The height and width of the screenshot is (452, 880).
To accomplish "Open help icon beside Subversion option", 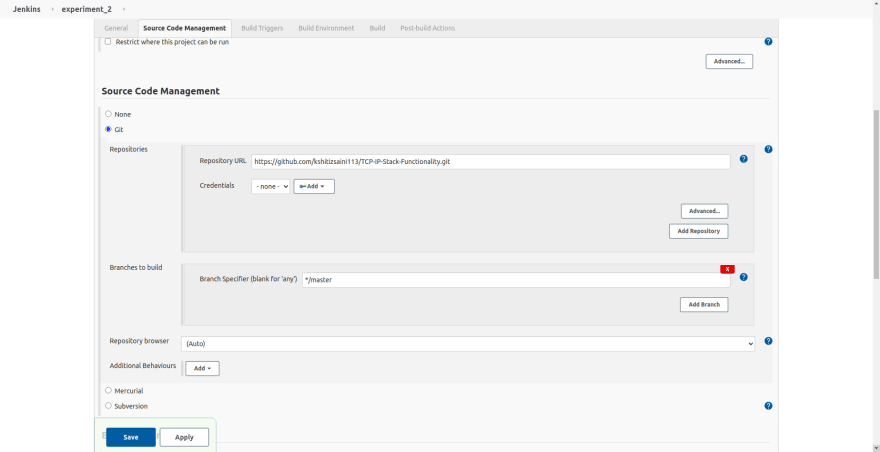I will pyautogui.click(x=768, y=405).
